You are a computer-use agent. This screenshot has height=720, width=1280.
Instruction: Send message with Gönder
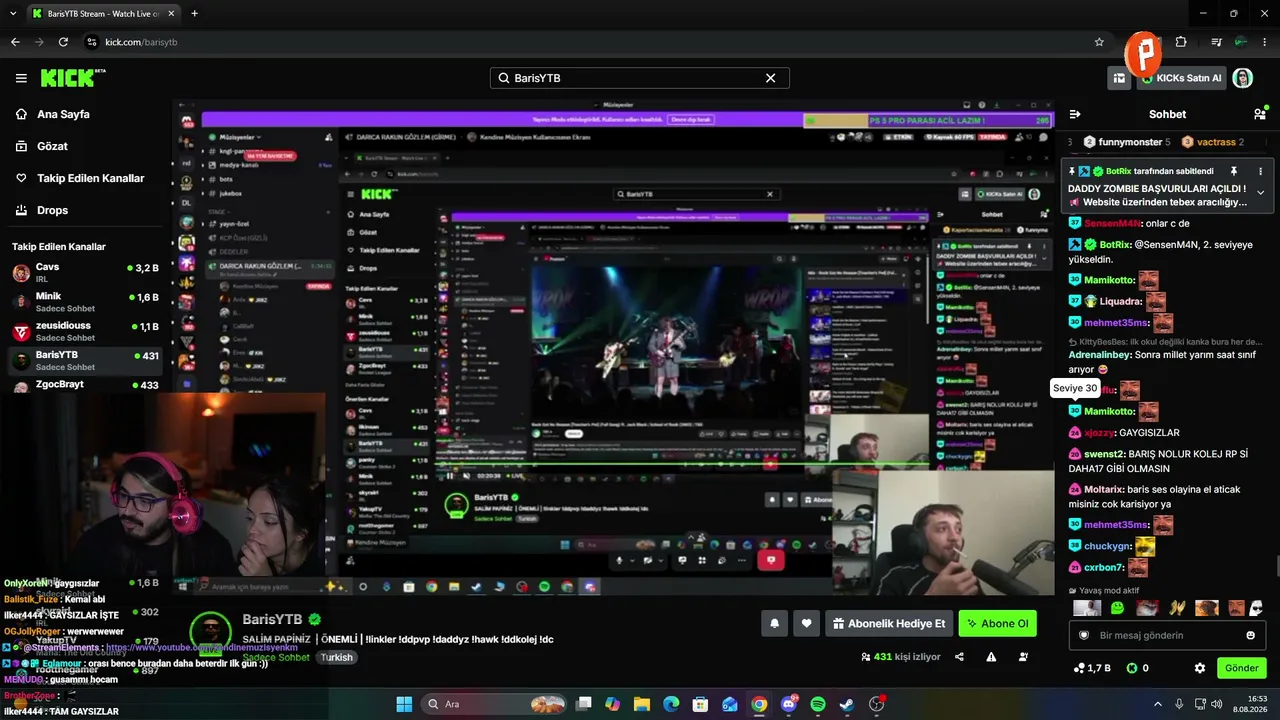tap(1241, 668)
